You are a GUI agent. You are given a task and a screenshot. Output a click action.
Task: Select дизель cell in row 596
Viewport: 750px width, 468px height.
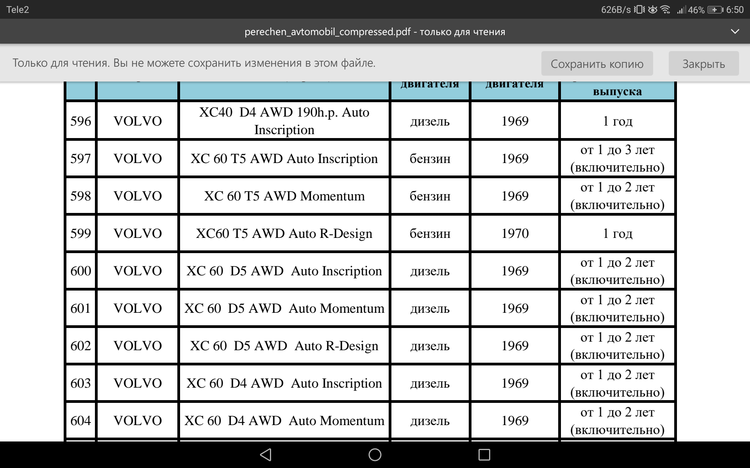(430, 121)
